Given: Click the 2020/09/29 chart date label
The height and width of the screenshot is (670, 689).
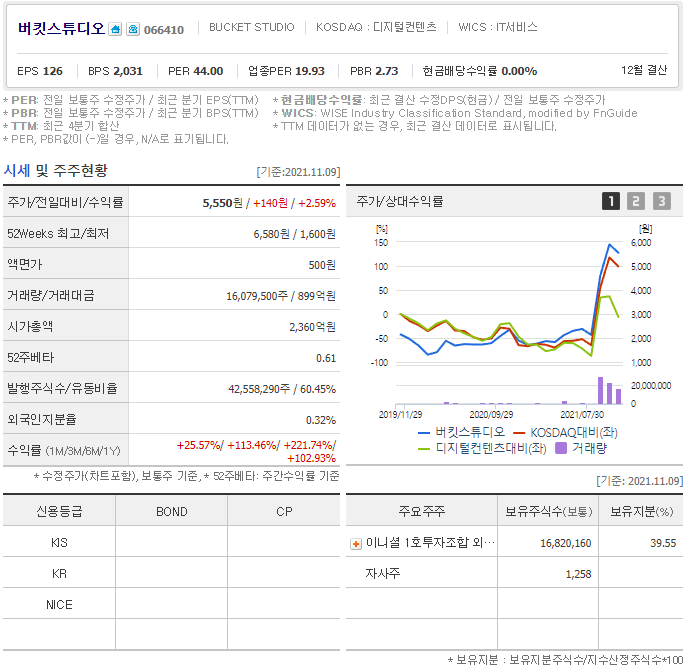Looking at the screenshot, I should coord(491,414).
